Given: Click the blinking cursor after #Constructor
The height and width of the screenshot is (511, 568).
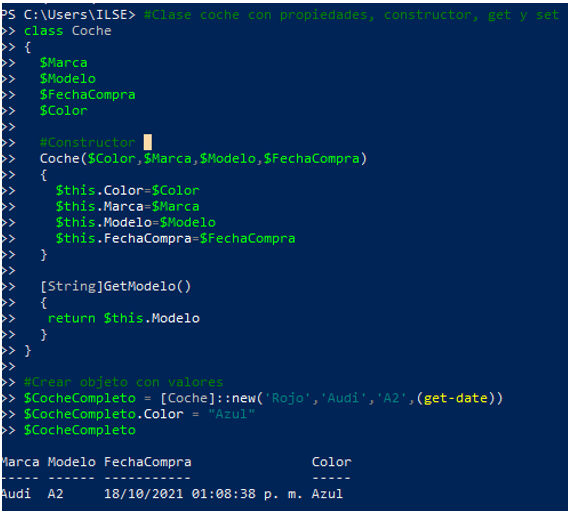Looking at the screenshot, I should 148,142.
